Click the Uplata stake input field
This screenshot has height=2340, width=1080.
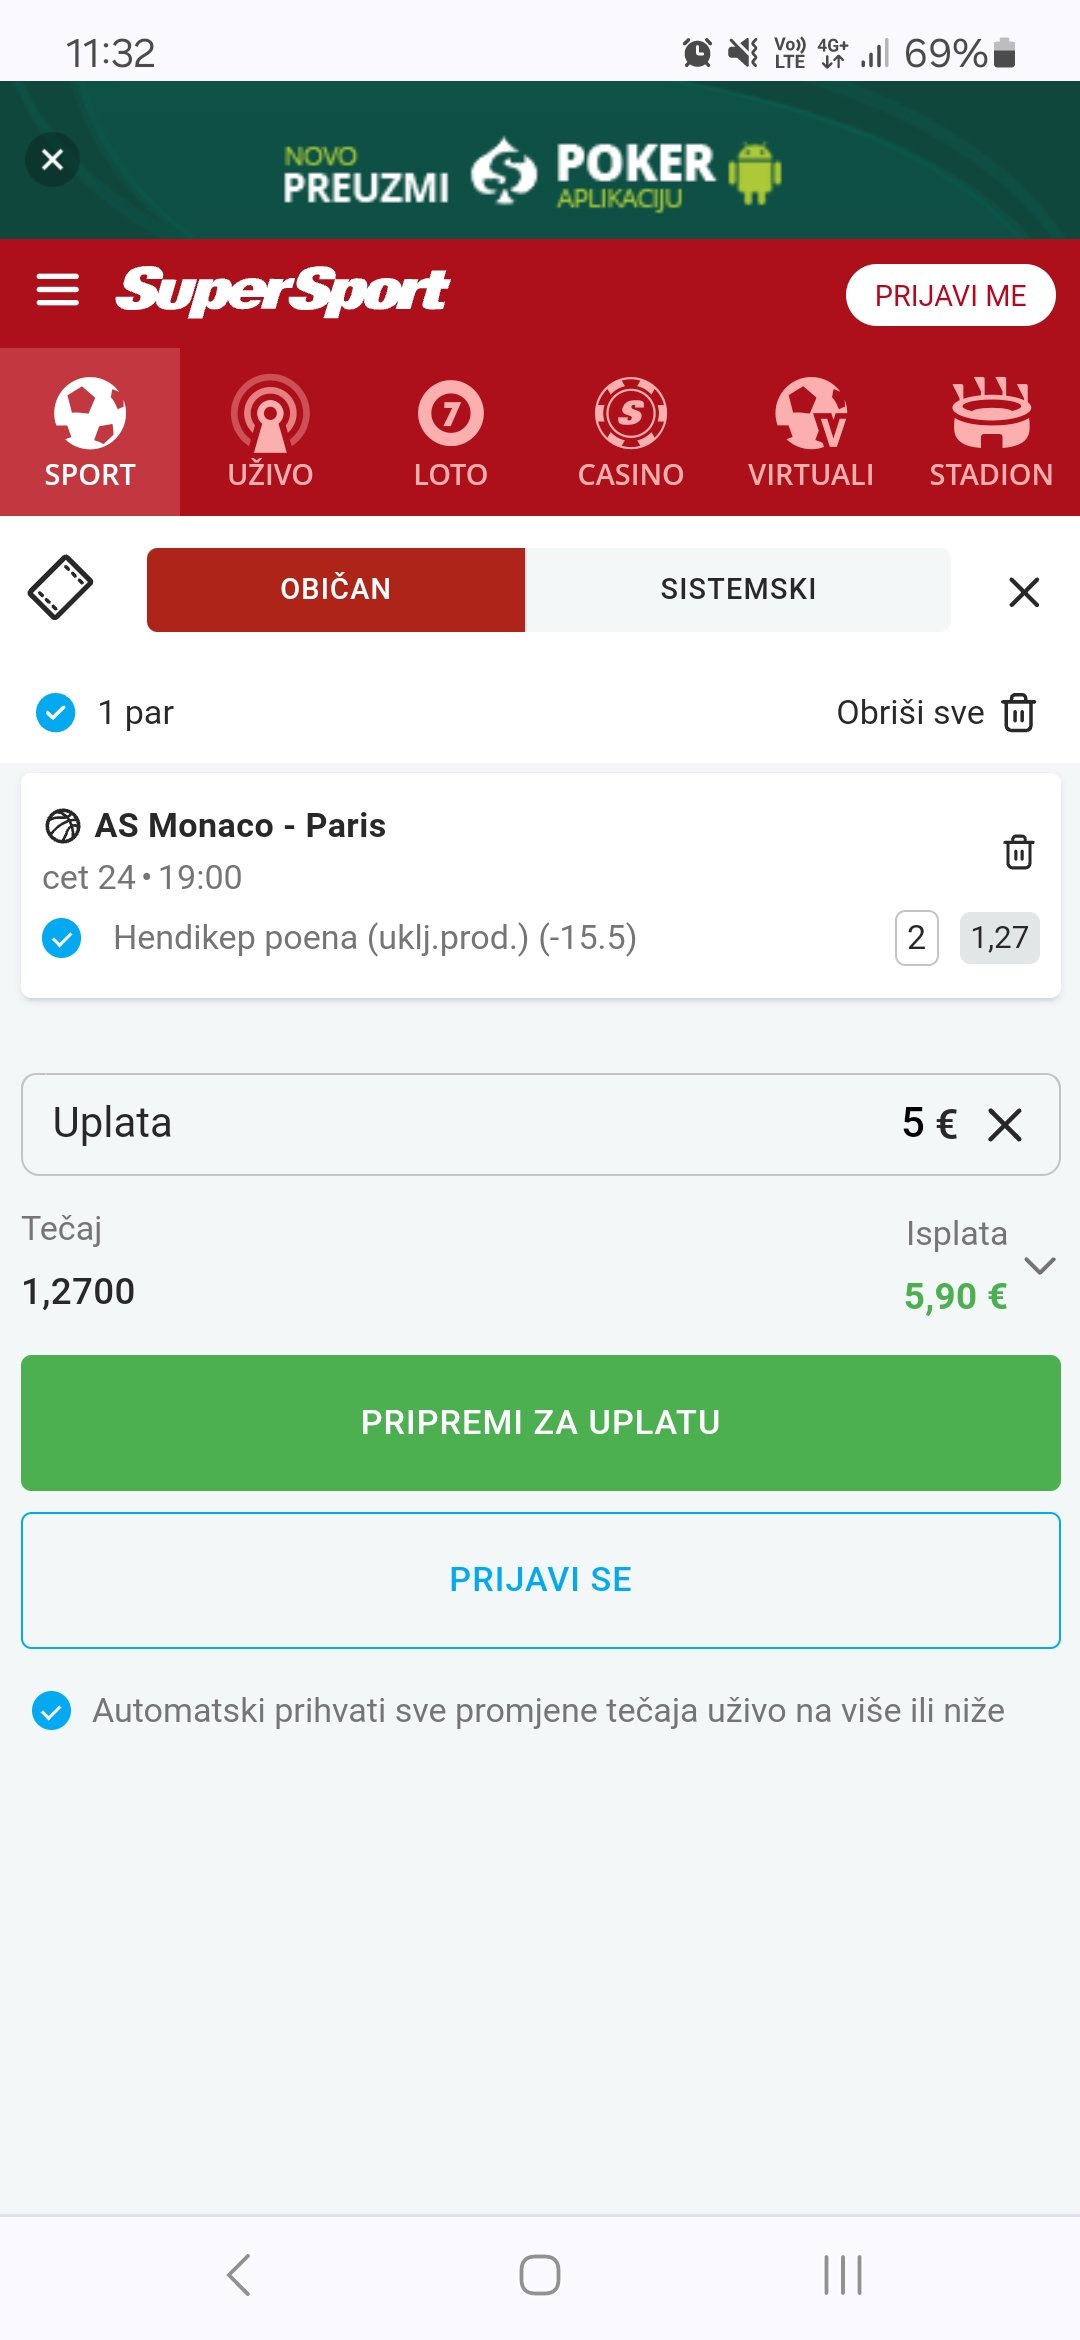540,1124
